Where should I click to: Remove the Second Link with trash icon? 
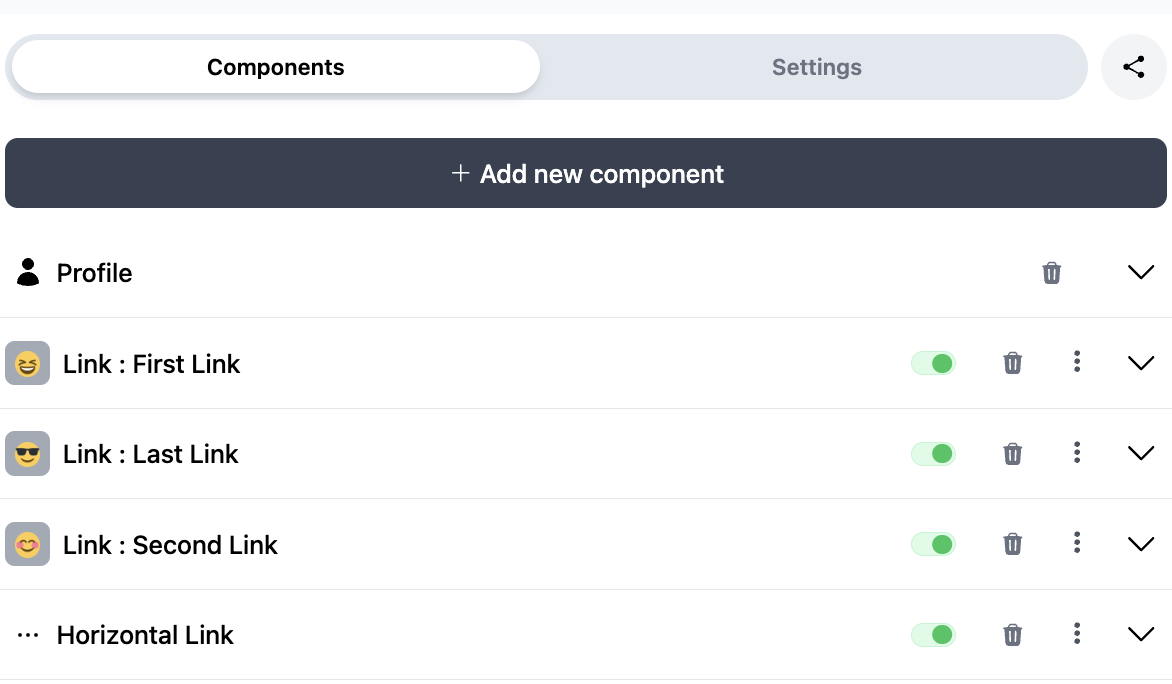(1012, 544)
